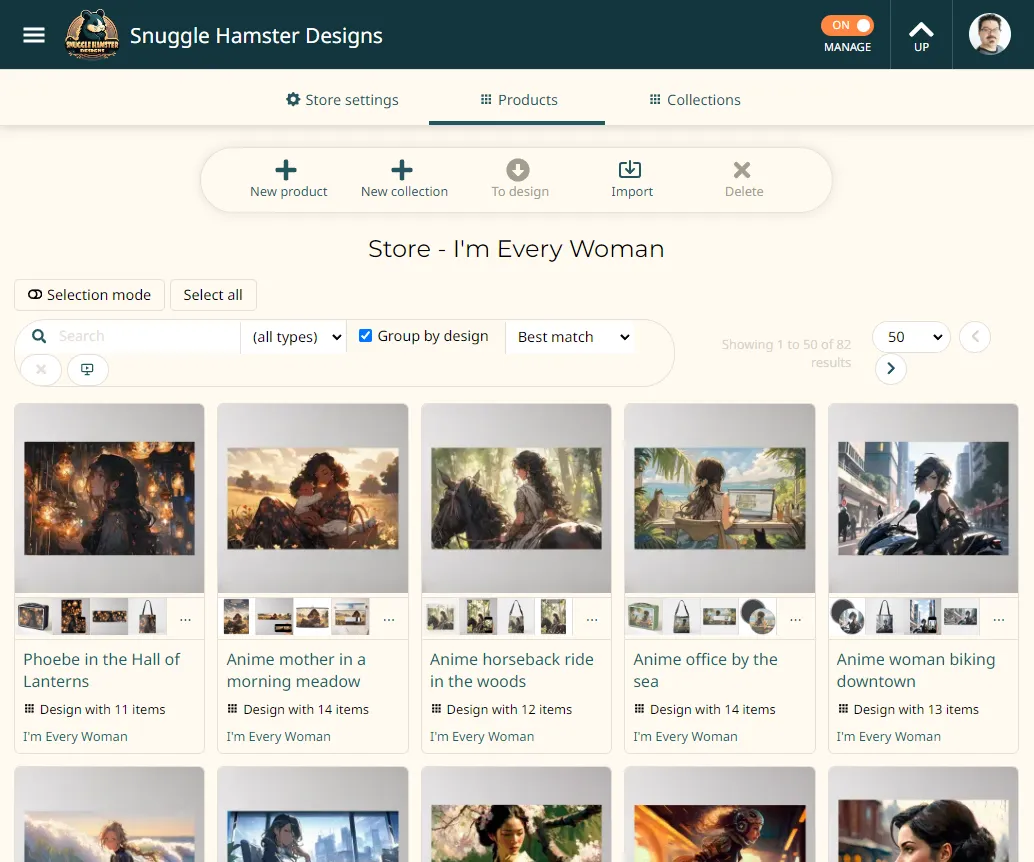
Task: Click 'Design with 13 items' text
Action: pyautogui.click(x=916, y=710)
